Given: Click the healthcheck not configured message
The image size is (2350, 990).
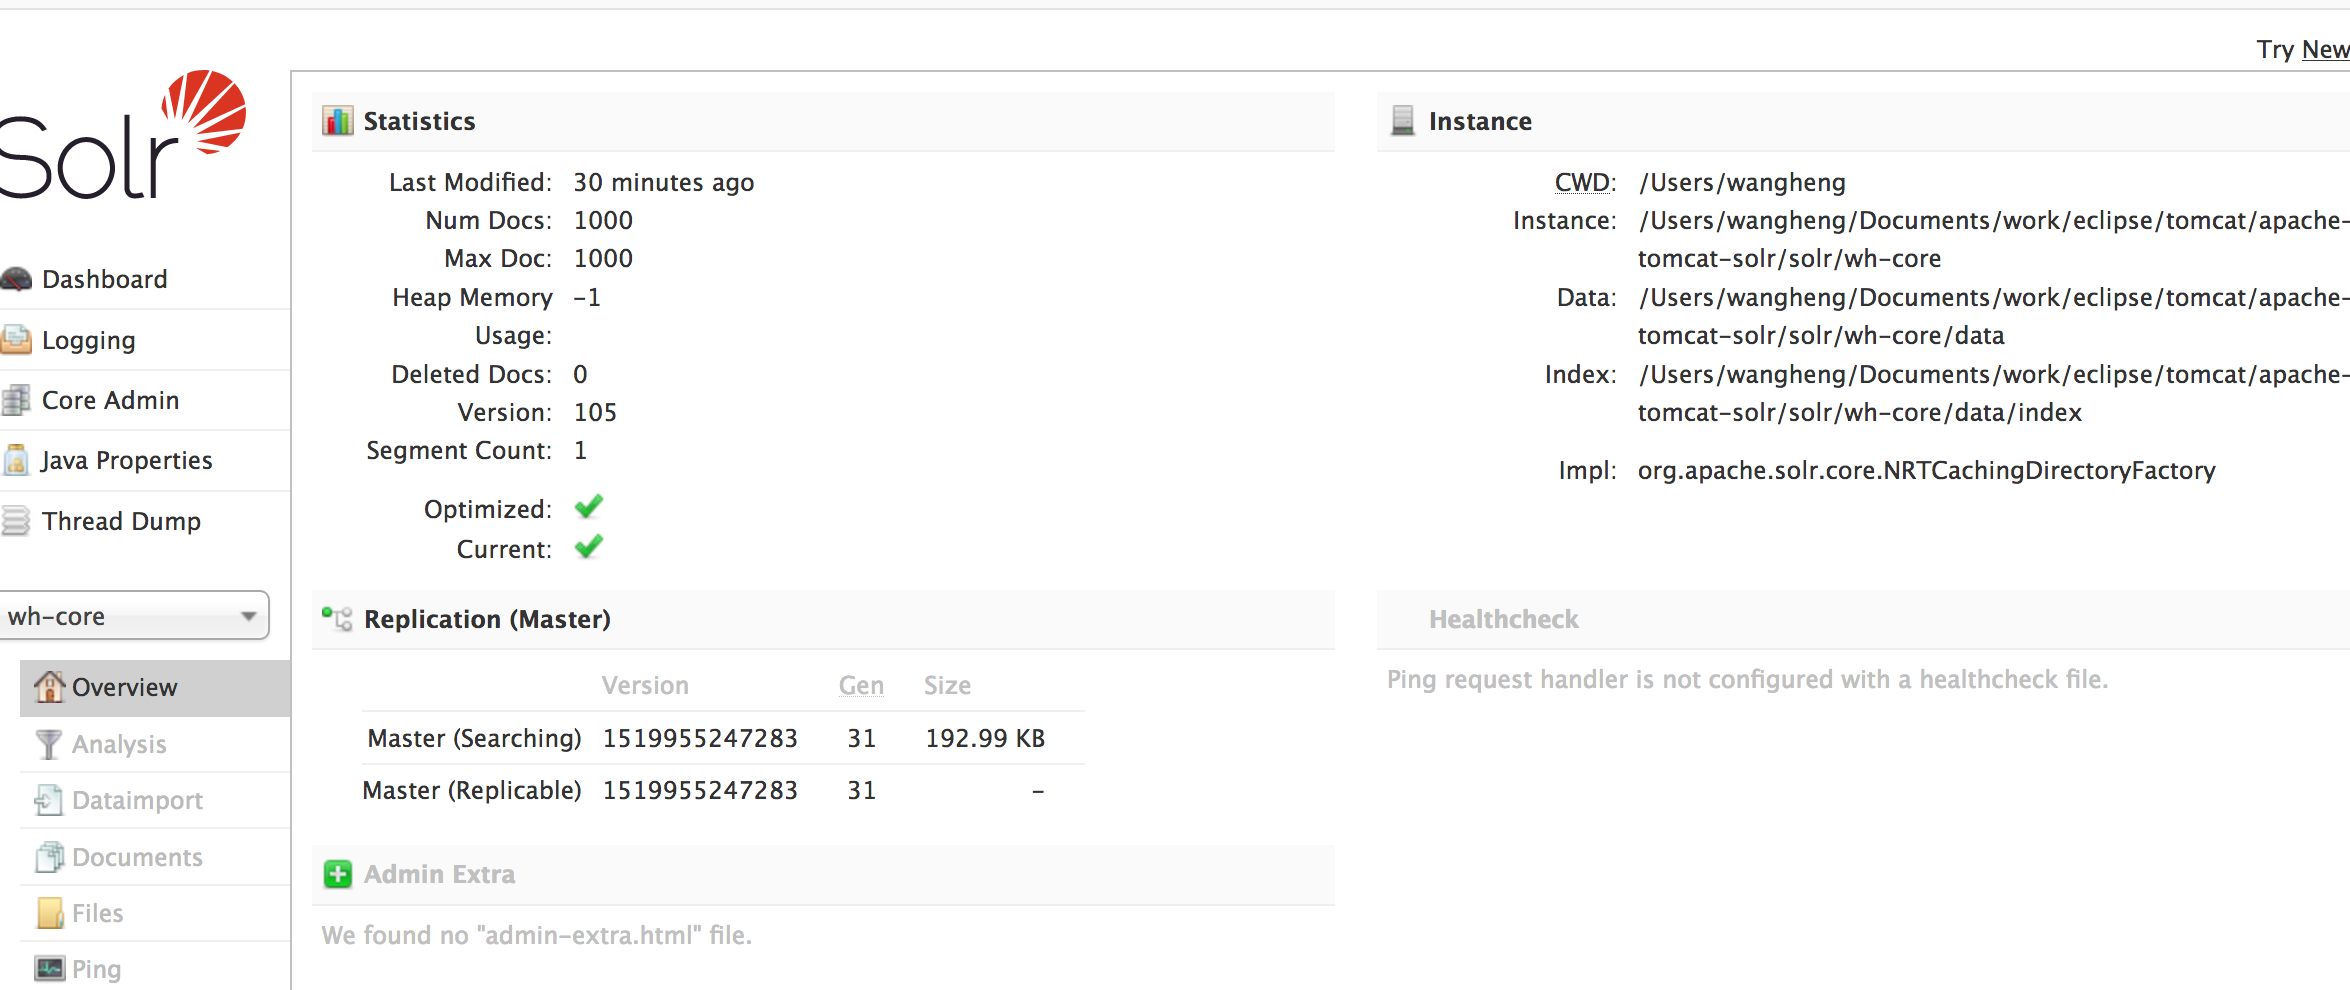Looking at the screenshot, I should click(x=1747, y=679).
